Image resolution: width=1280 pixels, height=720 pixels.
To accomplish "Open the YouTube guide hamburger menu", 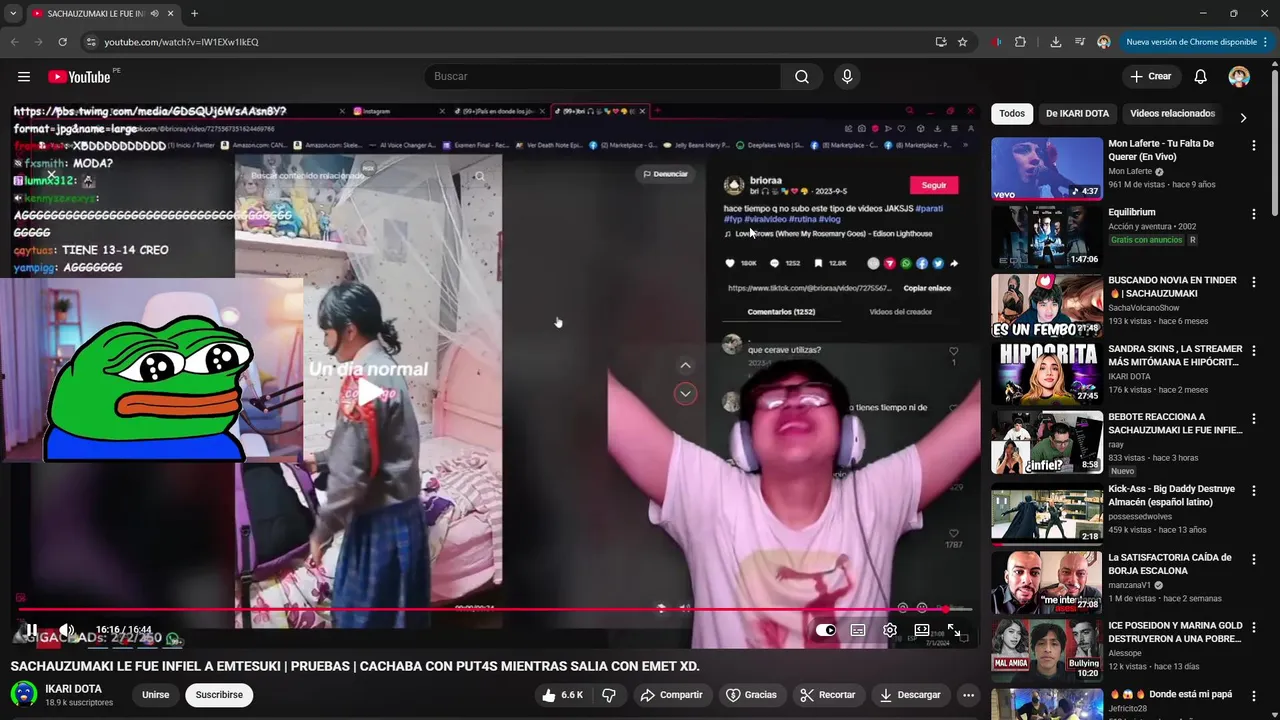I will tap(24, 77).
